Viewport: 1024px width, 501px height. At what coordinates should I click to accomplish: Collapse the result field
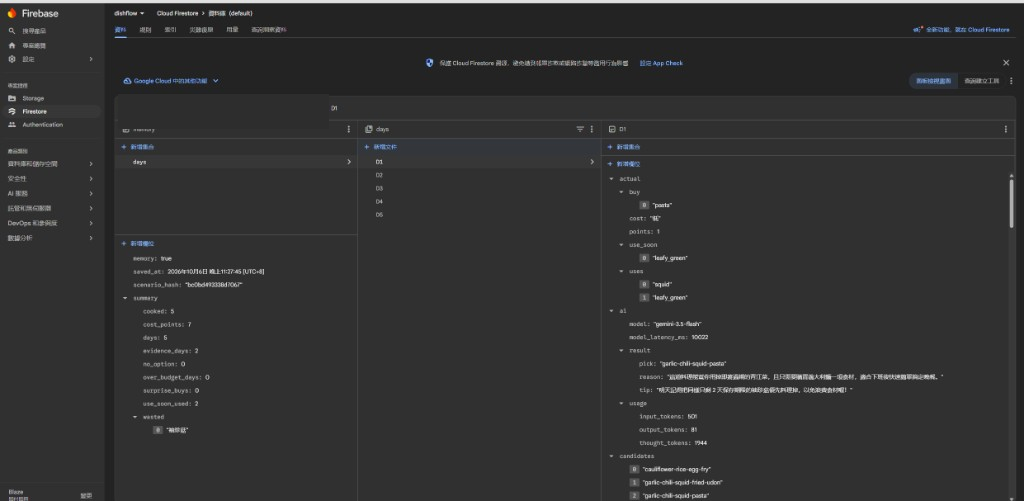point(622,350)
